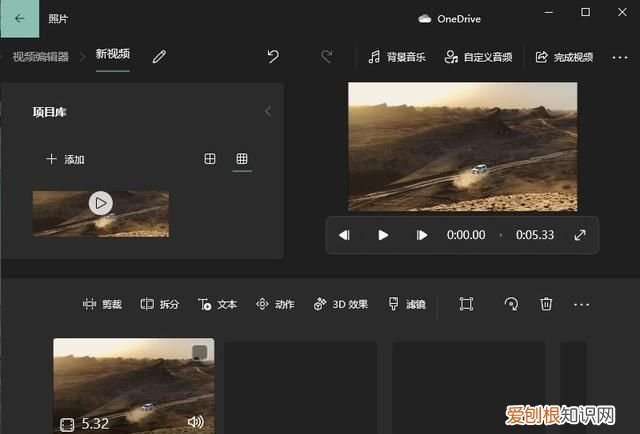Screen dimensions: 640x434
Task: Click the redo arrow icon
Action: pos(325,57)
